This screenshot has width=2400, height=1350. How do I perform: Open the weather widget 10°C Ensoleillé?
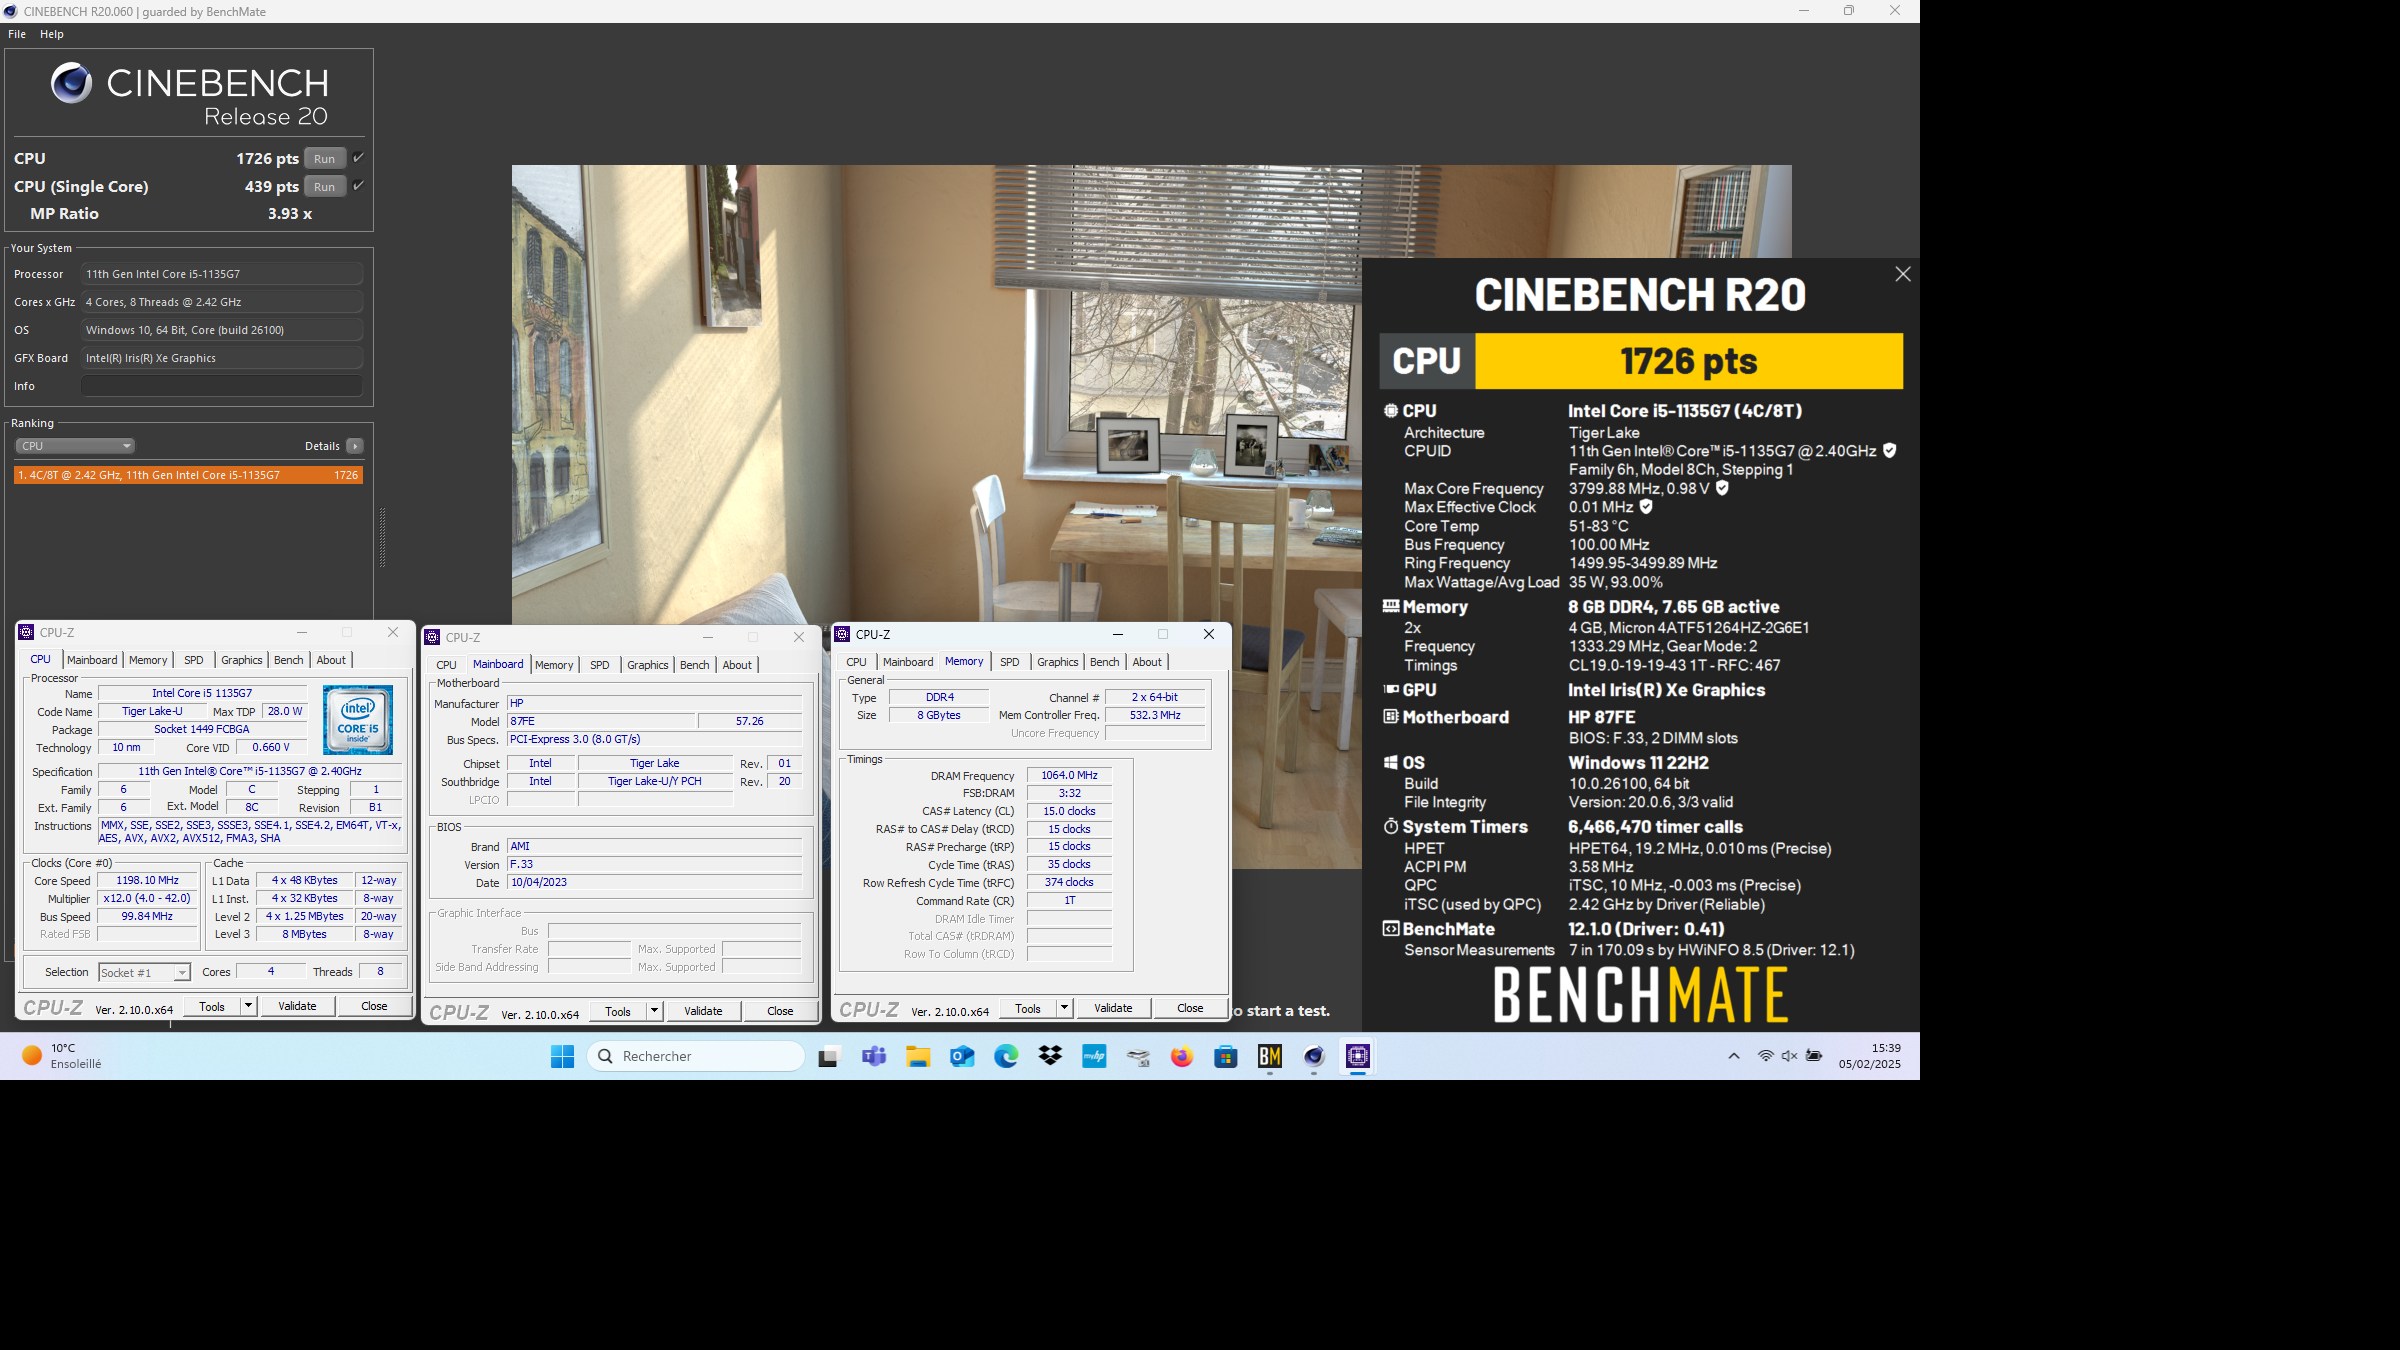point(62,1056)
